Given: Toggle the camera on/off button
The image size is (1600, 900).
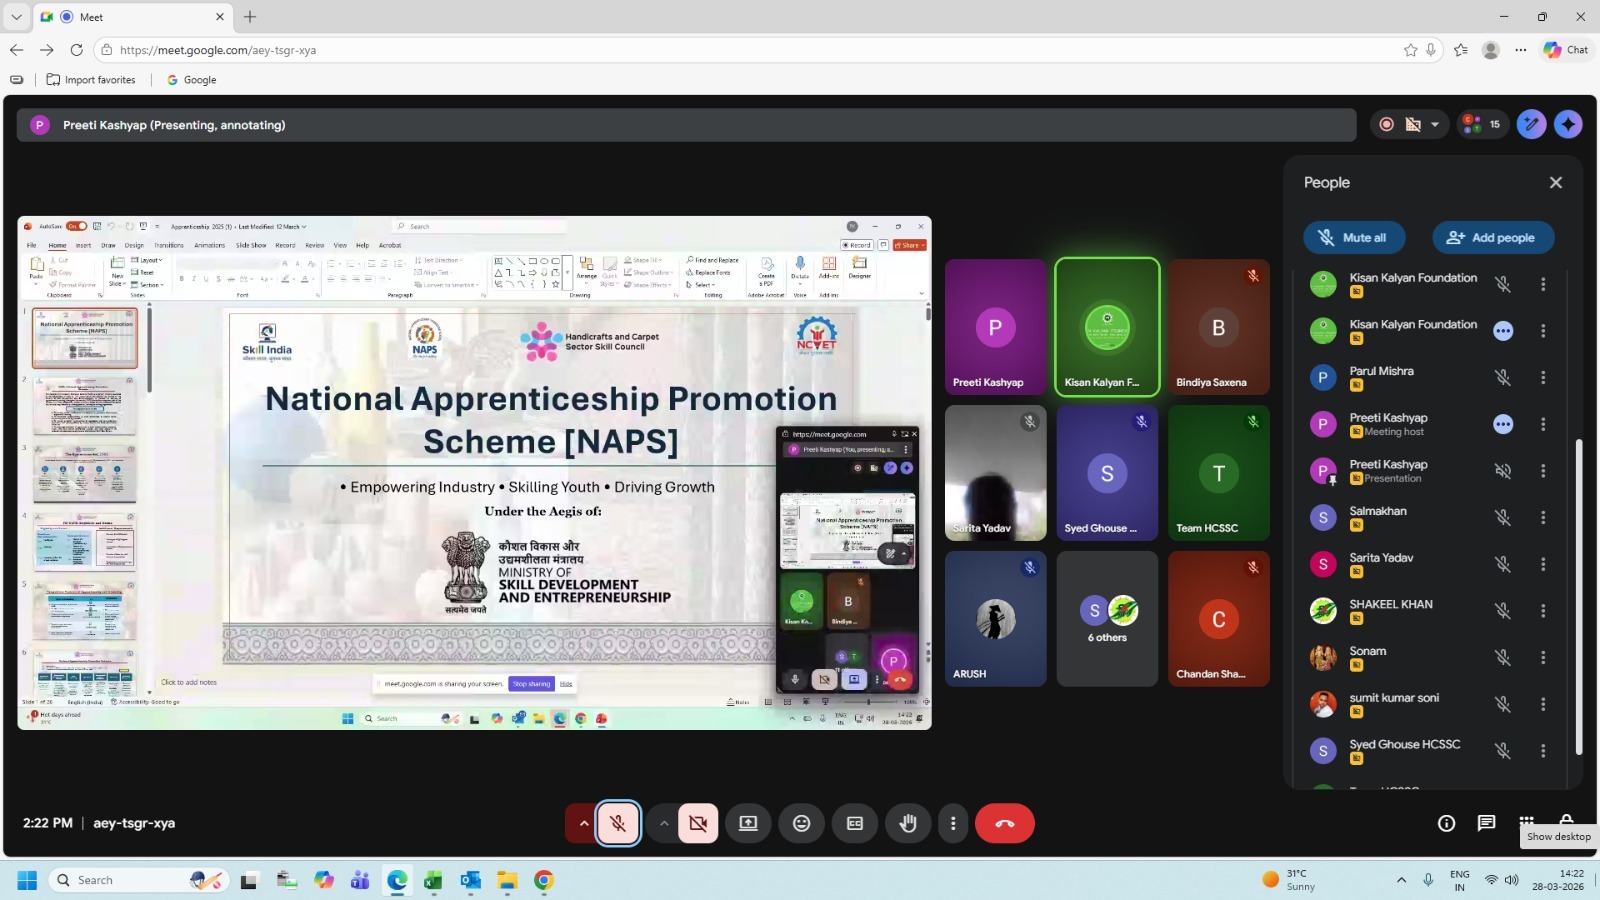Looking at the screenshot, I should tap(698, 823).
